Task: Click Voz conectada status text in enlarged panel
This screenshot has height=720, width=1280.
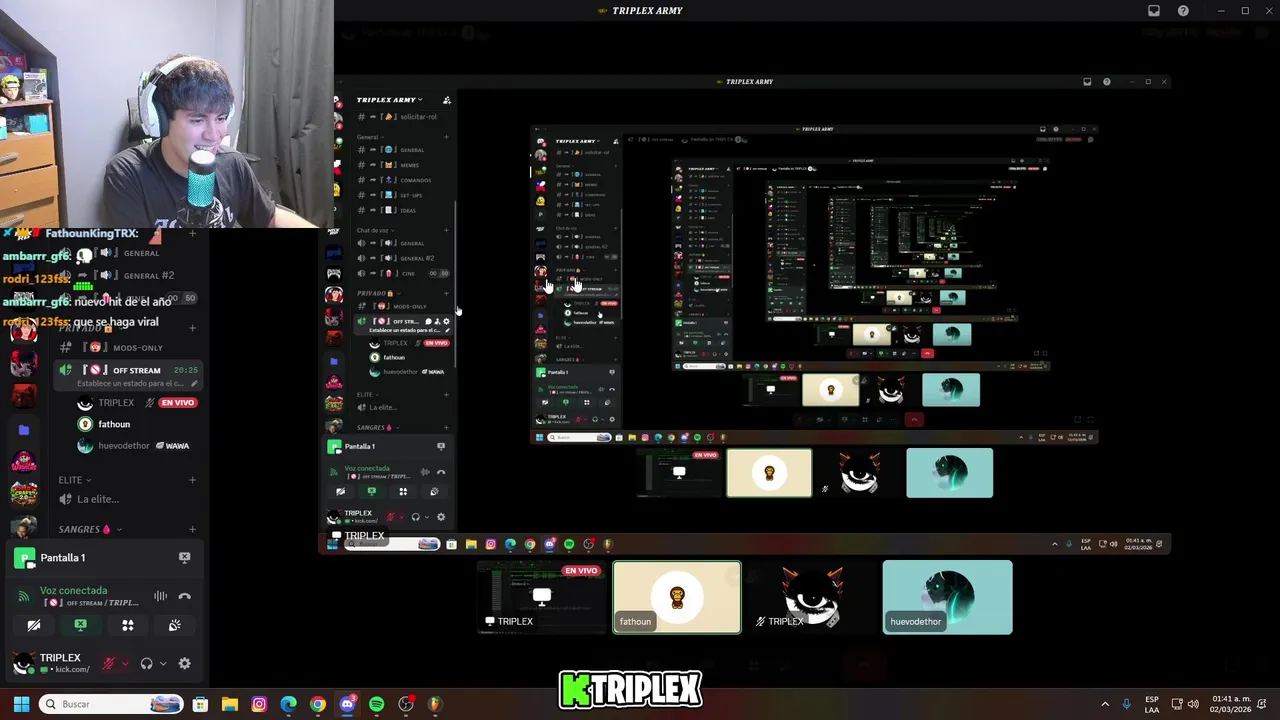Action: pyautogui.click(x=73, y=590)
